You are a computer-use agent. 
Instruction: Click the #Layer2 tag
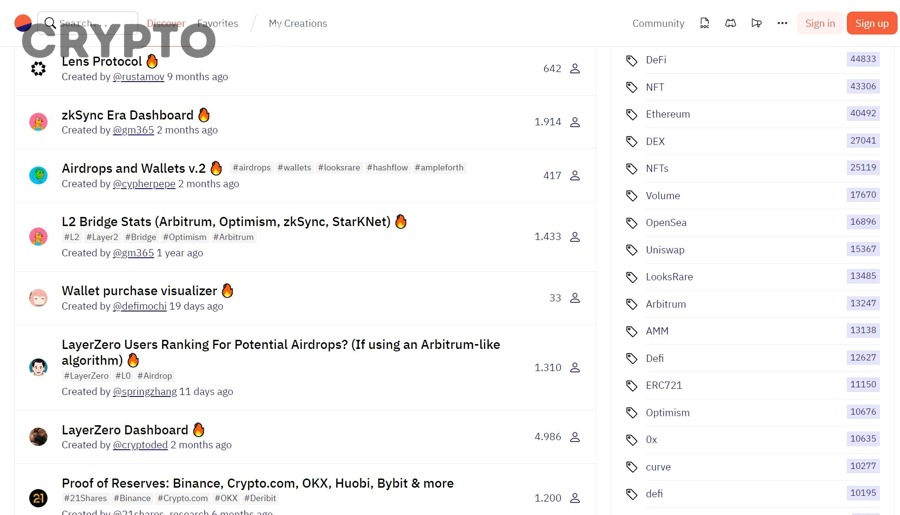tap(102, 237)
